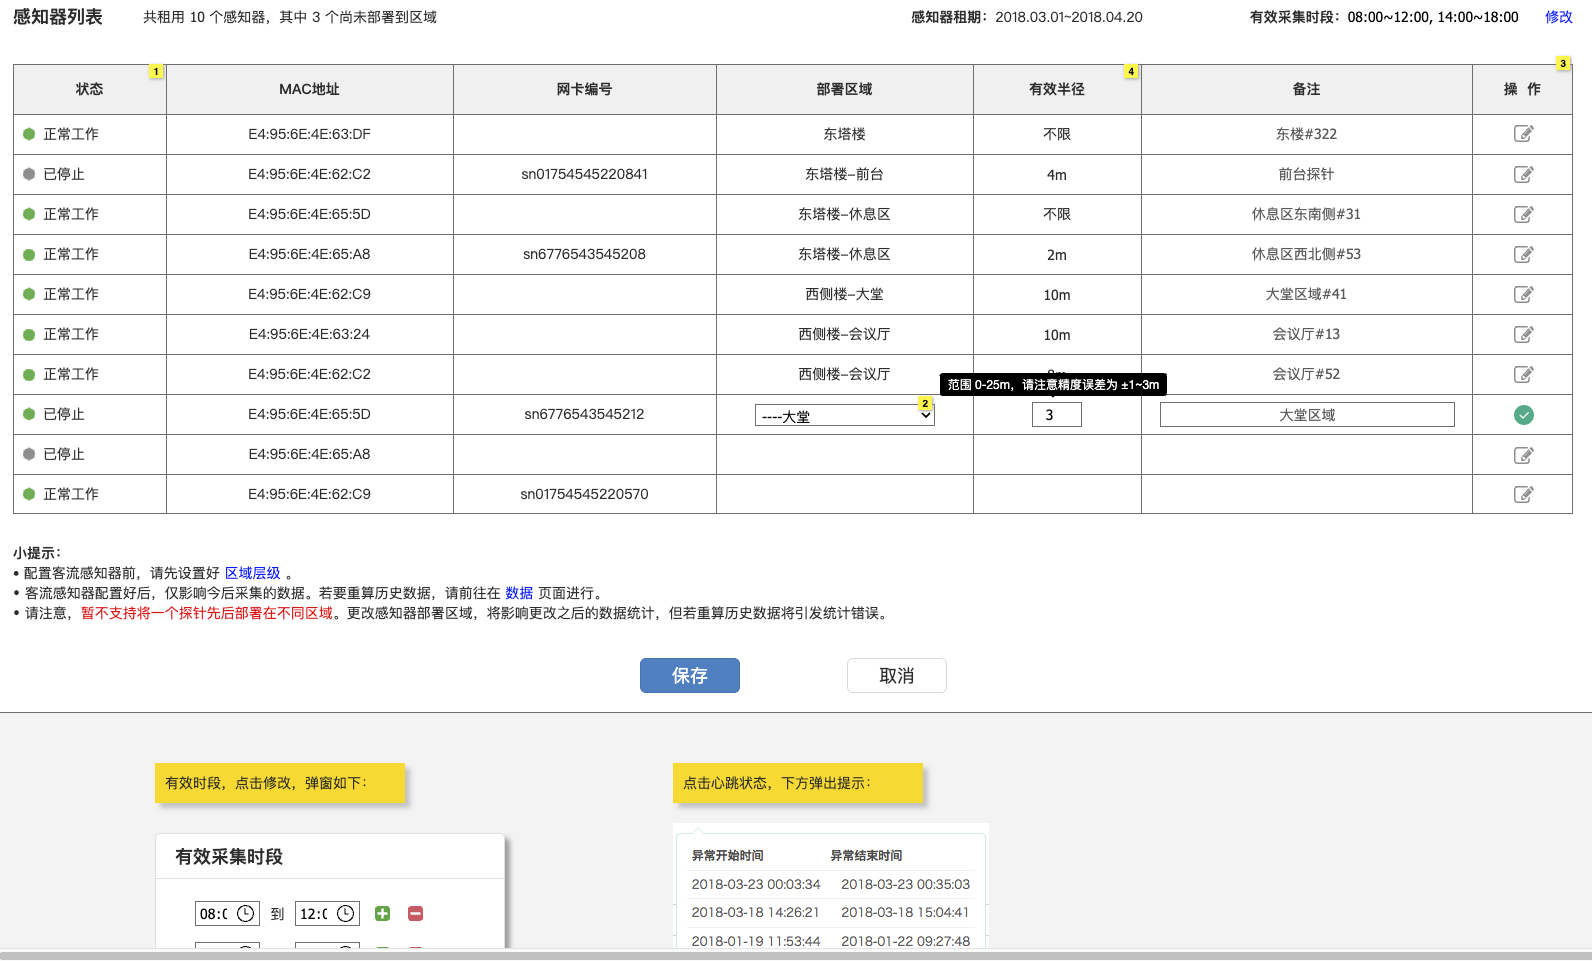Click the 有效采集时段 dialog title
This screenshot has width=1592, height=961.
coord(229,857)
